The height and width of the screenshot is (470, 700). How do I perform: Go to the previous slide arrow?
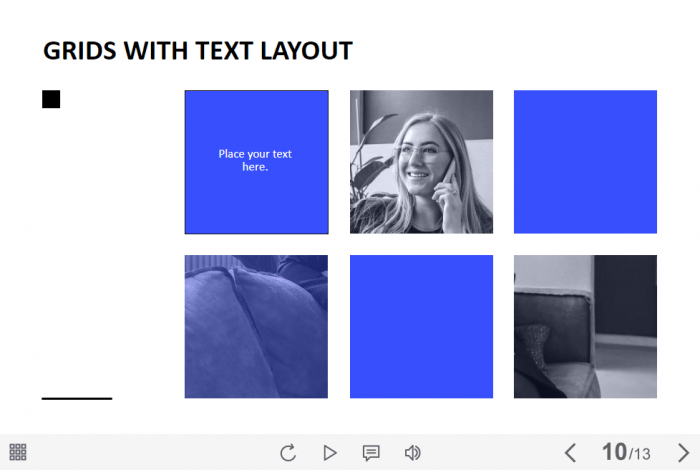(570, 453)
